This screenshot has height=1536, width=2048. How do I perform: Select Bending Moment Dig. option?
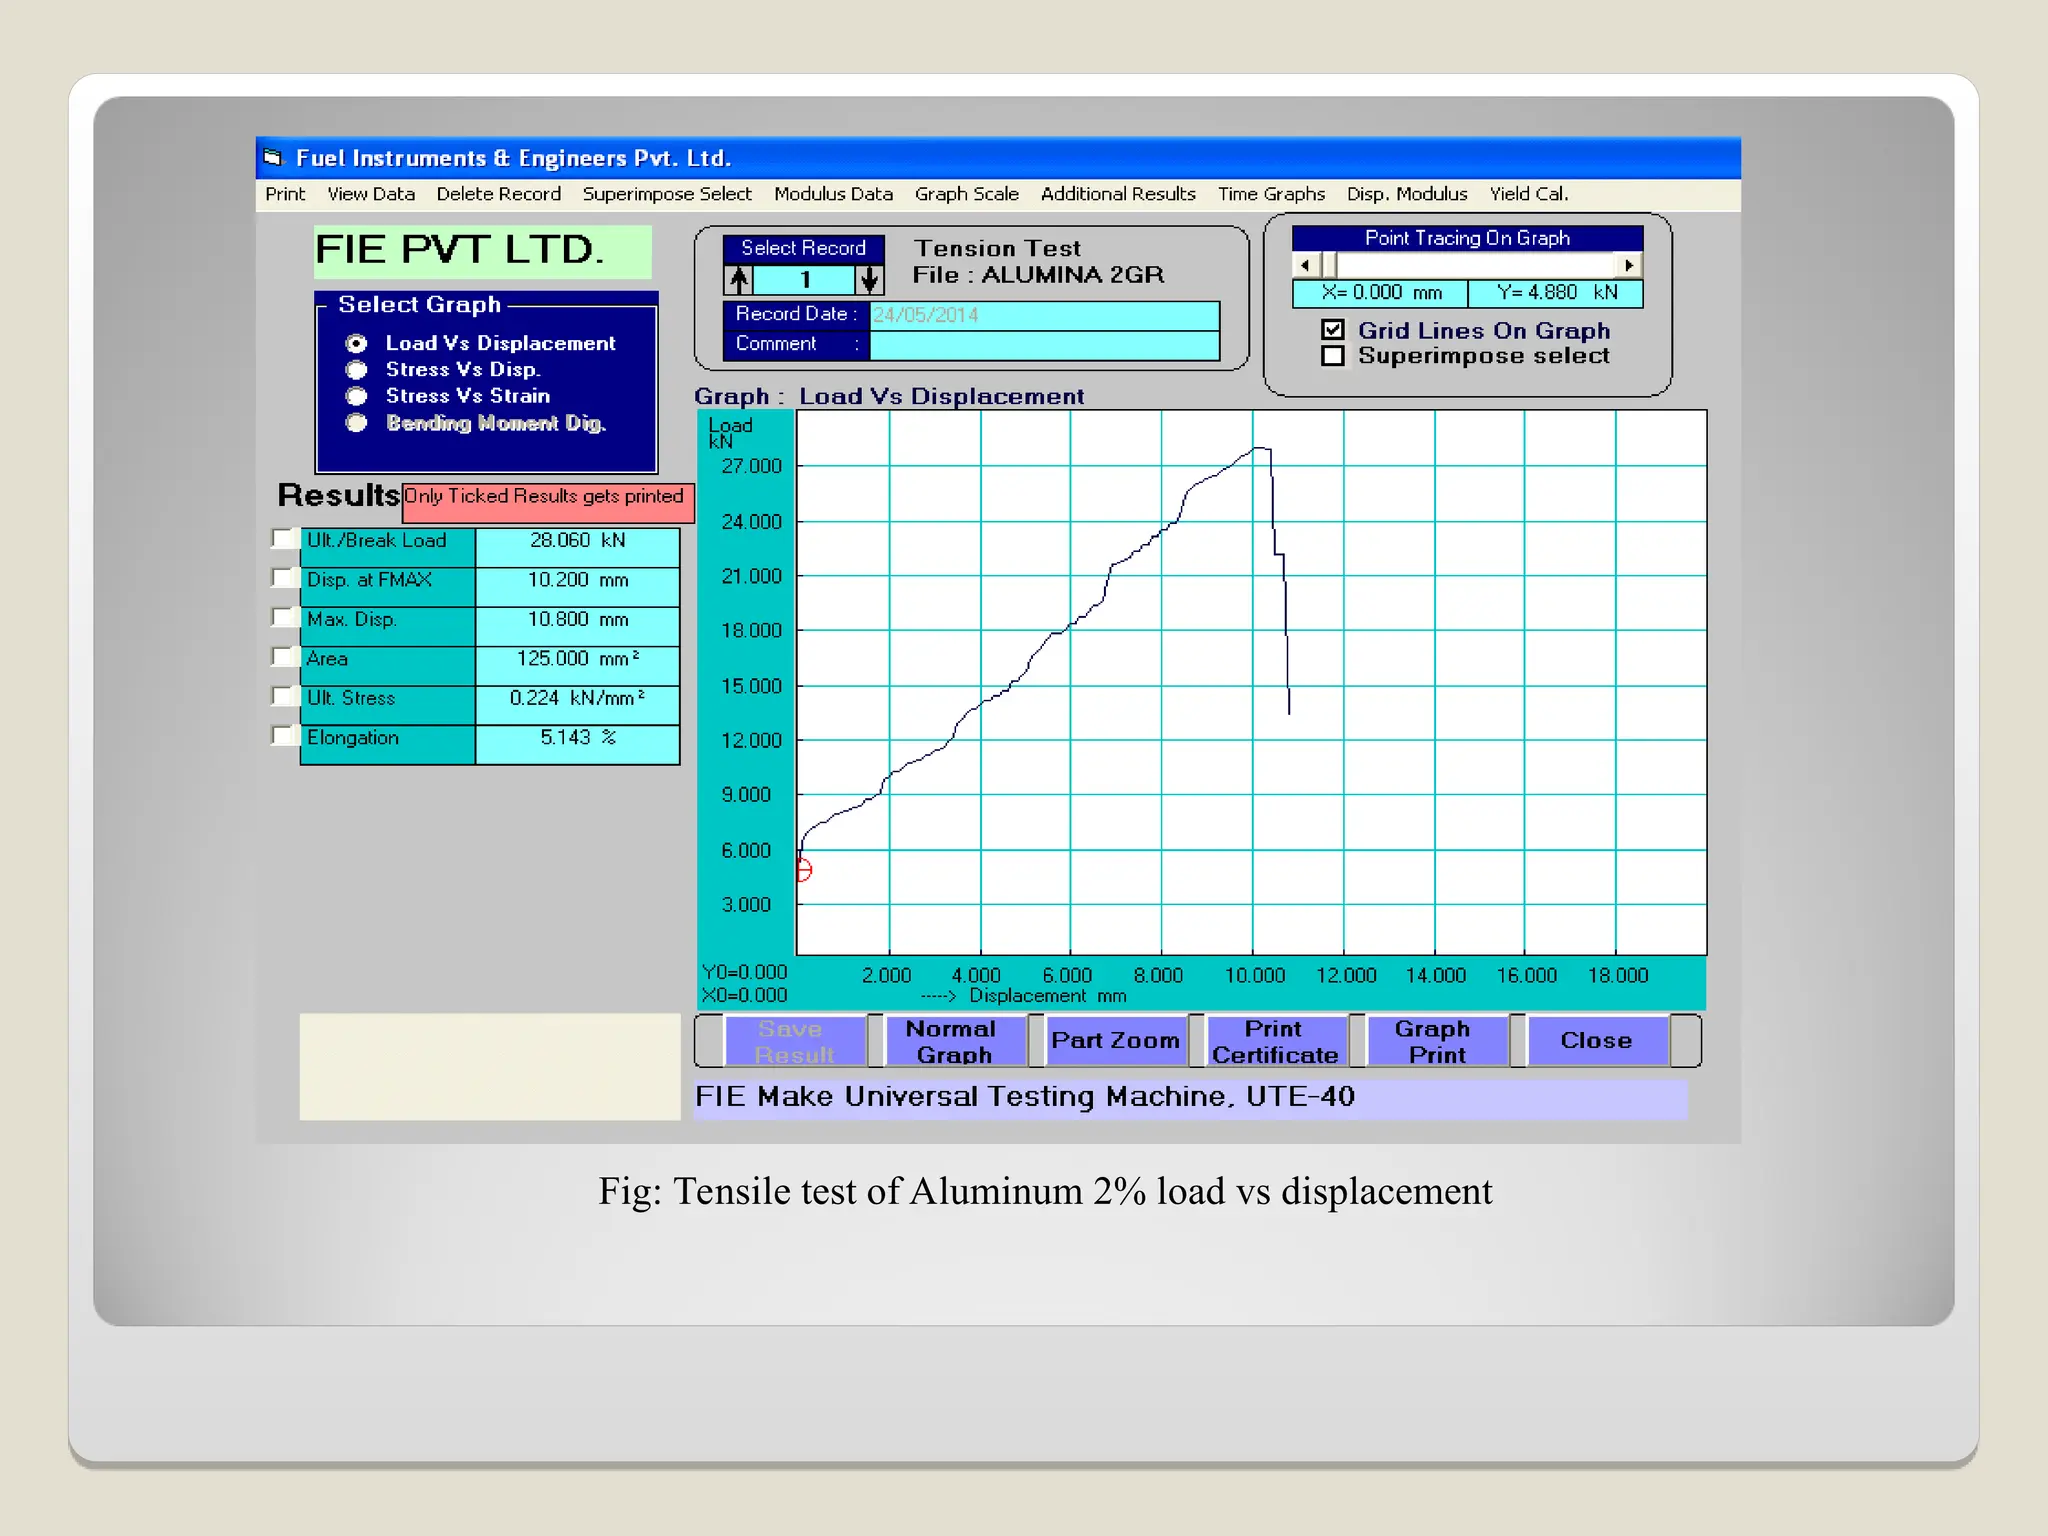pyautogui.click(x=356, y=423)
